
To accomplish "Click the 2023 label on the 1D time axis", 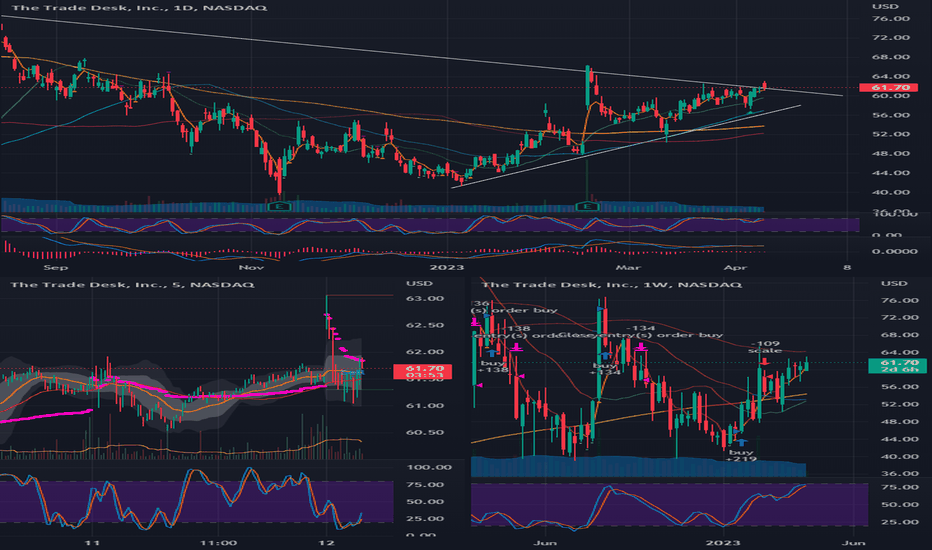I will pyautogui.click(x=447, y=268).
